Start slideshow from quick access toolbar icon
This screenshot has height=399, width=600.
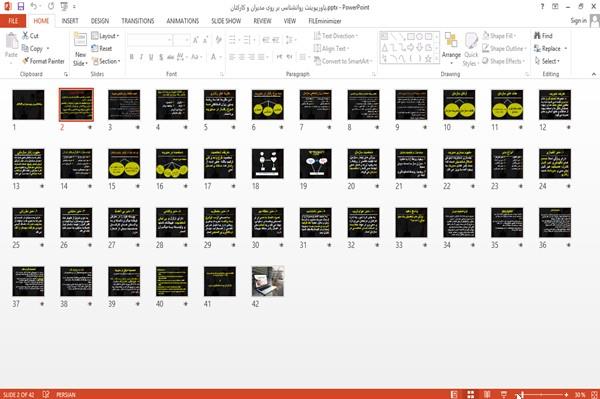(x=64, y=6)
